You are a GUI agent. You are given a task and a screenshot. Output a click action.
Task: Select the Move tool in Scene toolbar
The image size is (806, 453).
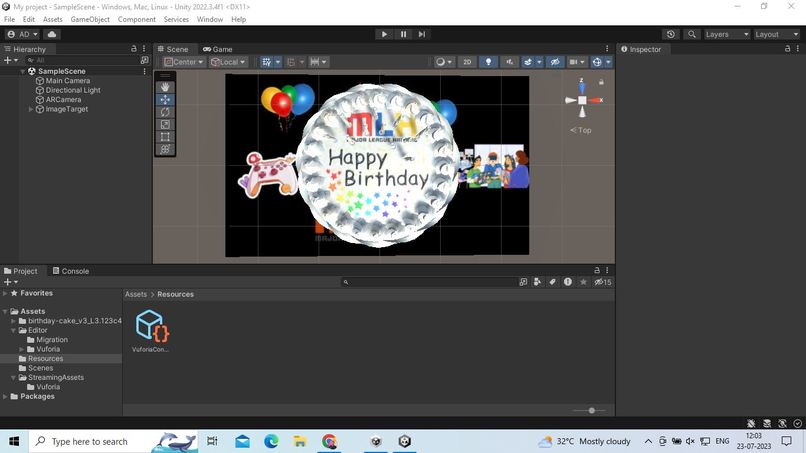pyautogui.click(x=165, y=100)
